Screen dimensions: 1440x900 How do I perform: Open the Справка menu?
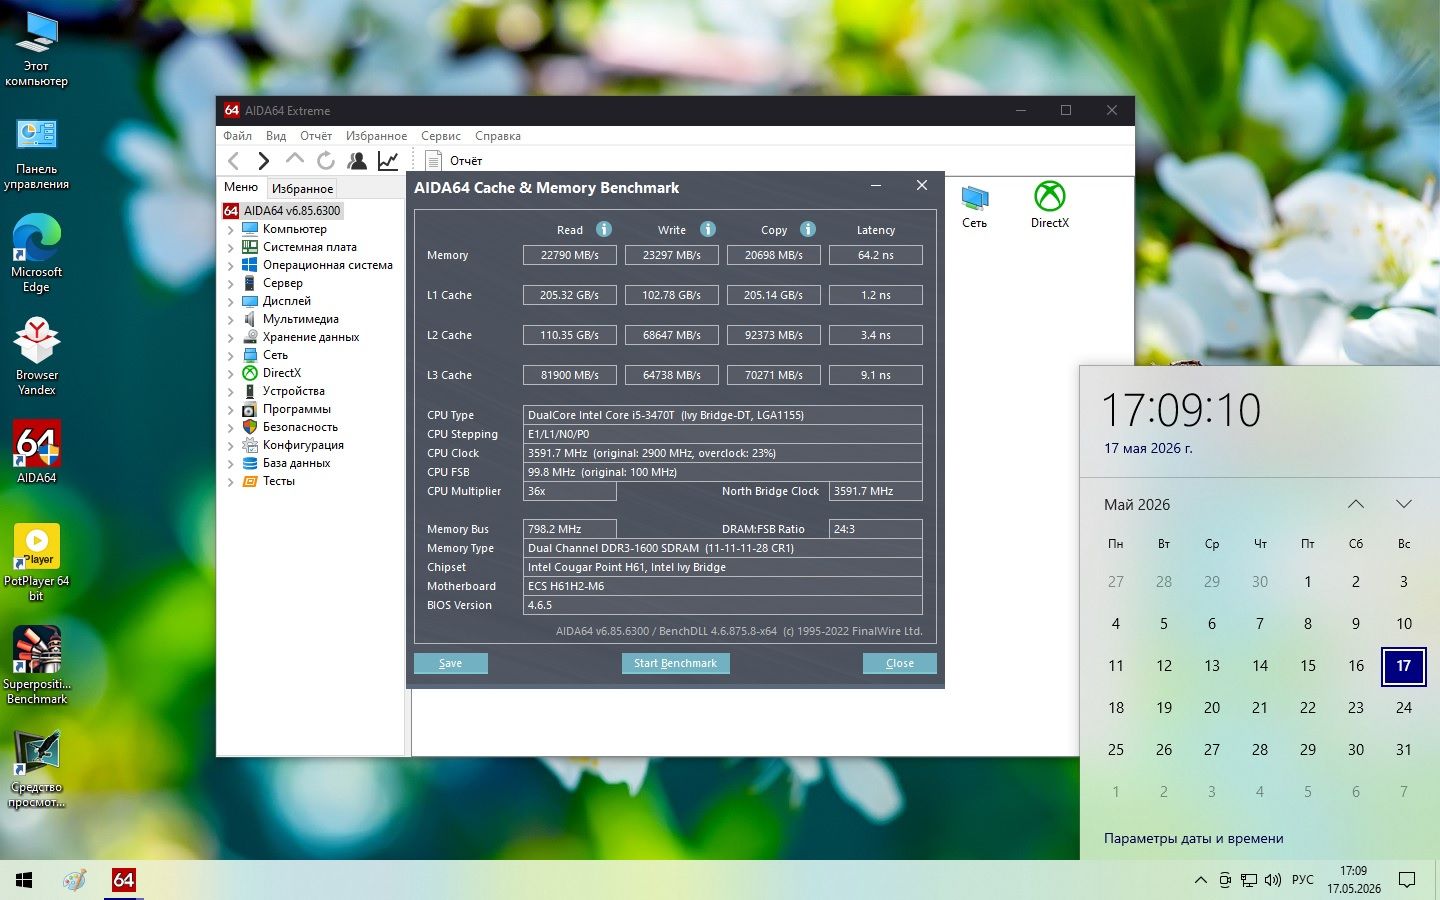pos(498,136)
